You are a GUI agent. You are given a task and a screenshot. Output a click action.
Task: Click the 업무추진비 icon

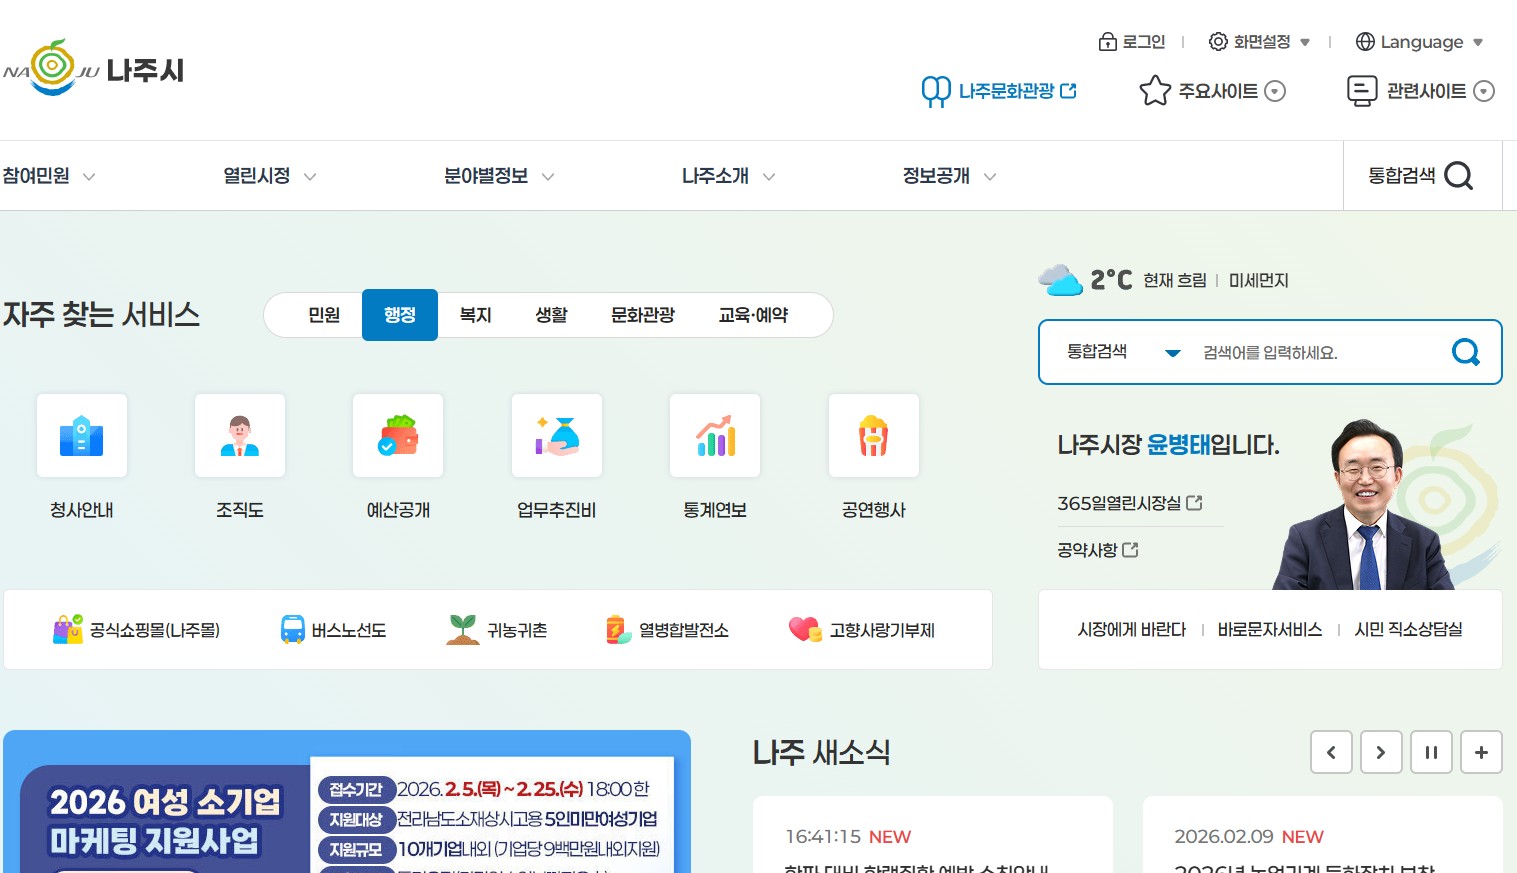556,435
